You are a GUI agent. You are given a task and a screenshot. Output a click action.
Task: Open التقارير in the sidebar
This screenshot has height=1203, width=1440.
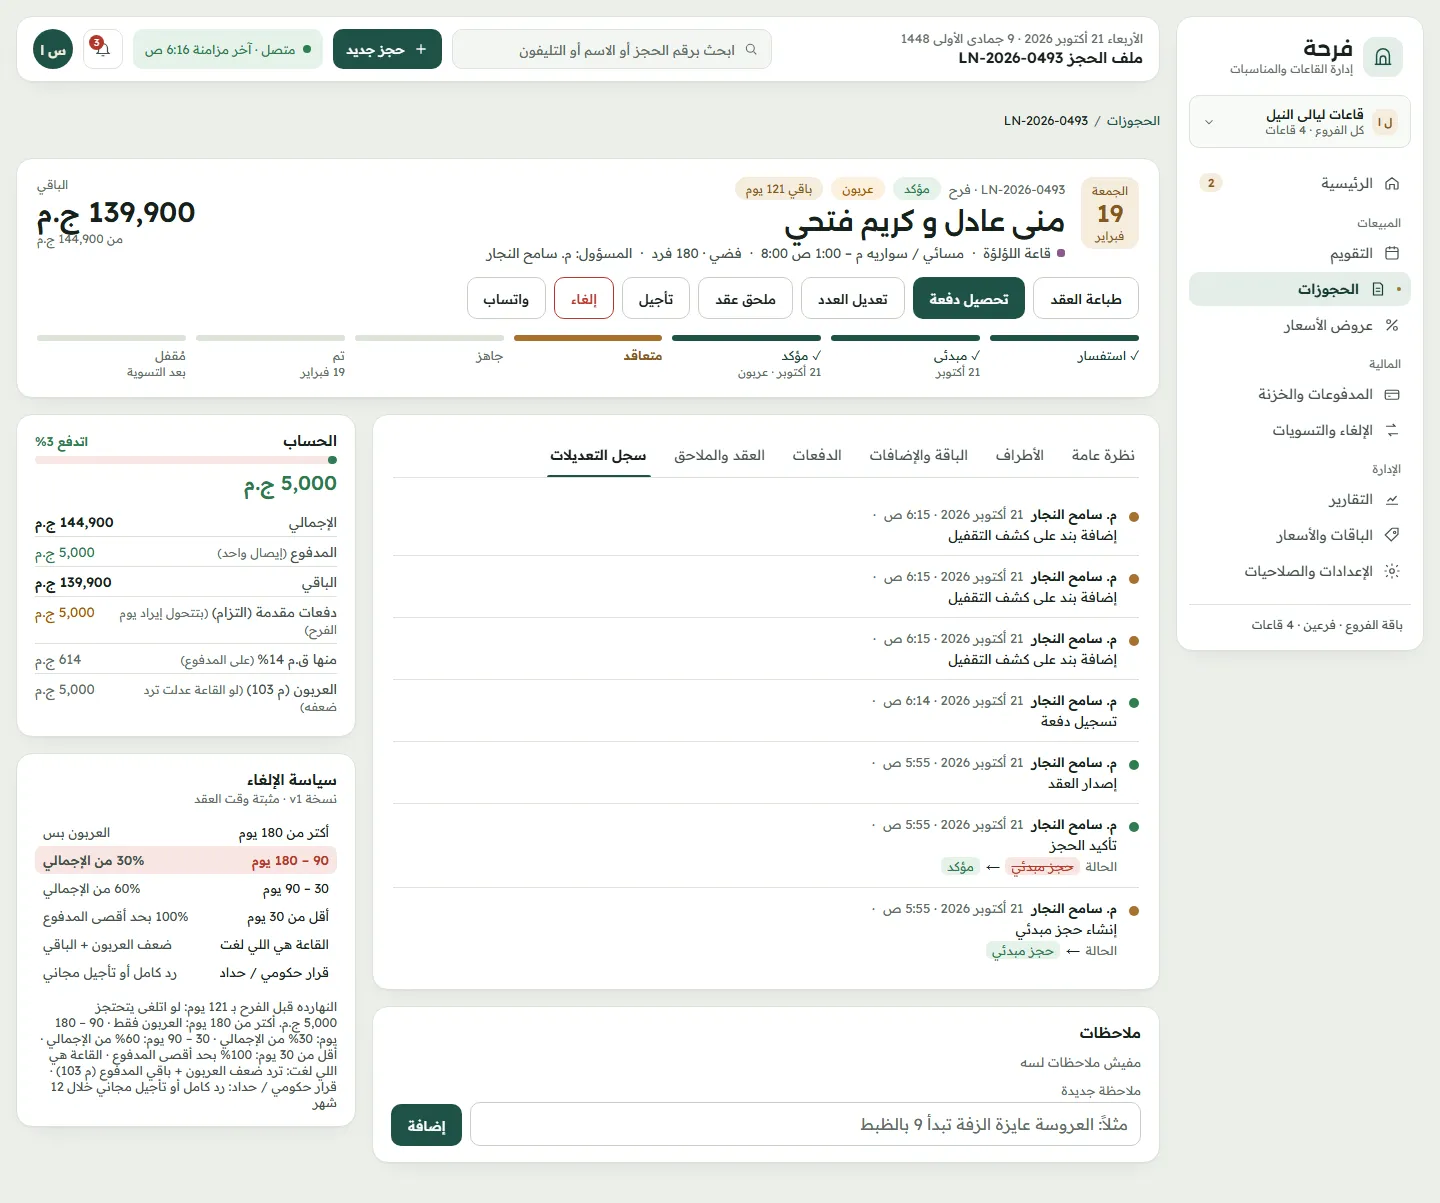click(1300, 500)
